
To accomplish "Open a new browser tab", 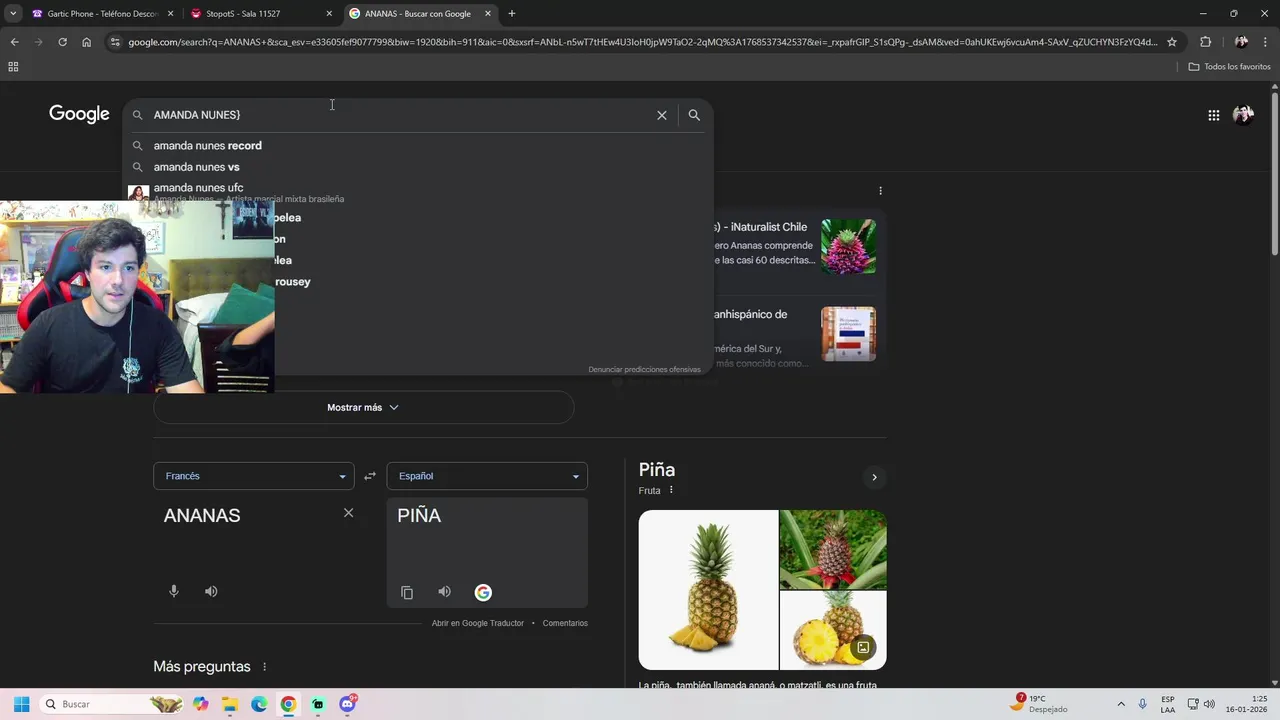I will click(x=512, y=14).
